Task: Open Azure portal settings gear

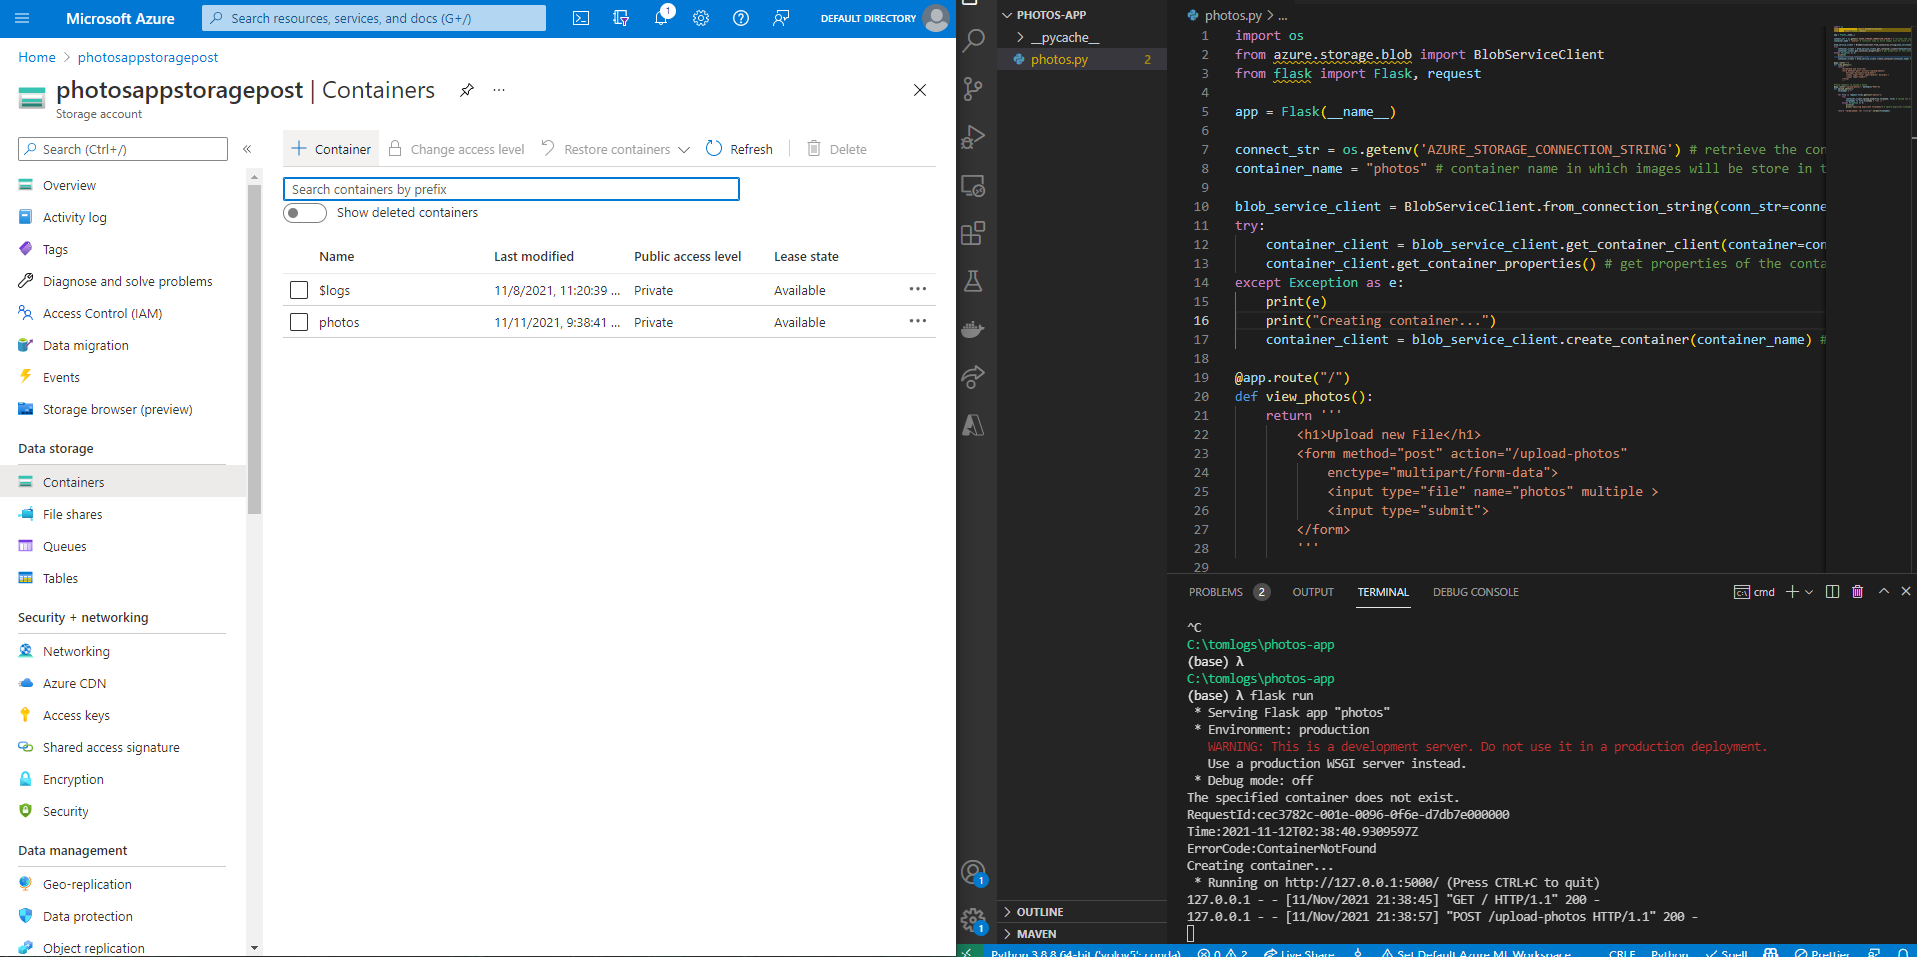Action: coord(701,18)
